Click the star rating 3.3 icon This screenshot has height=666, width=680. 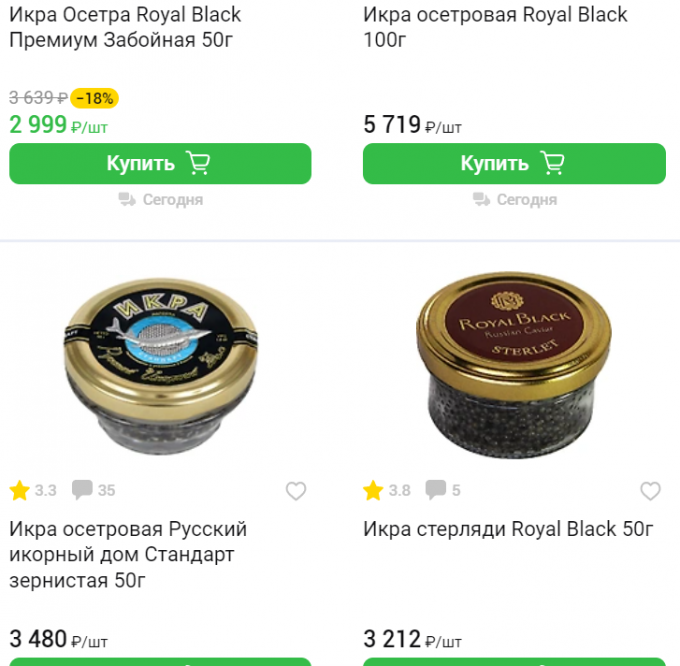point(20,491)
